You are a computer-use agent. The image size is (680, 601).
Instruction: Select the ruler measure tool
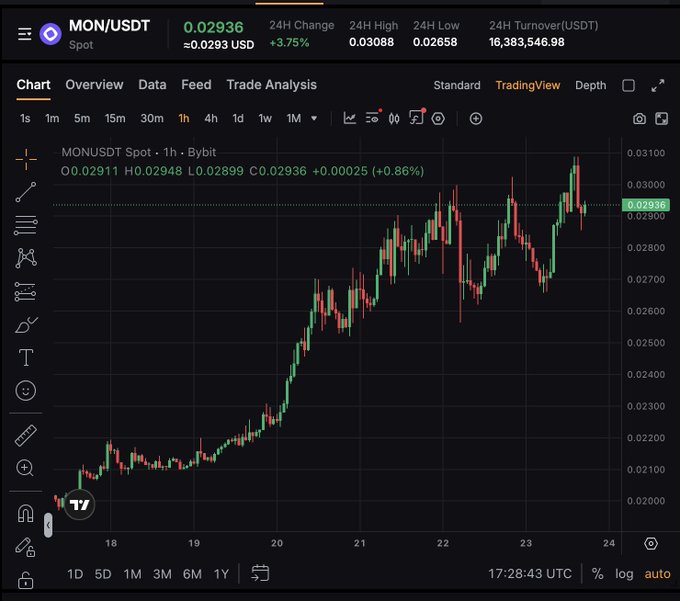(x=26, y=436)
